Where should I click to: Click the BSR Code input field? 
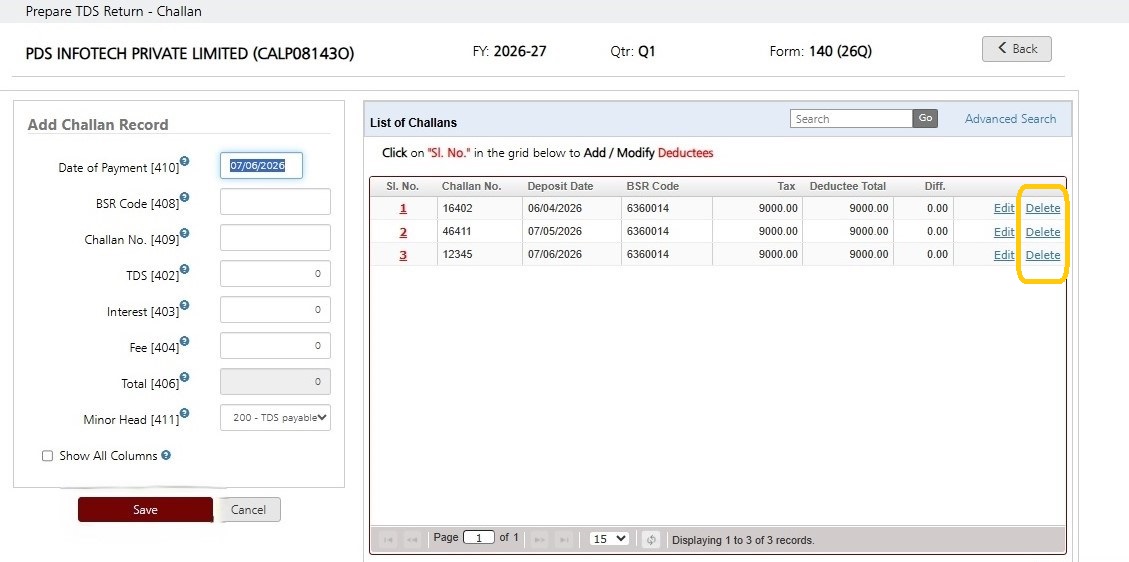[275, 201]
